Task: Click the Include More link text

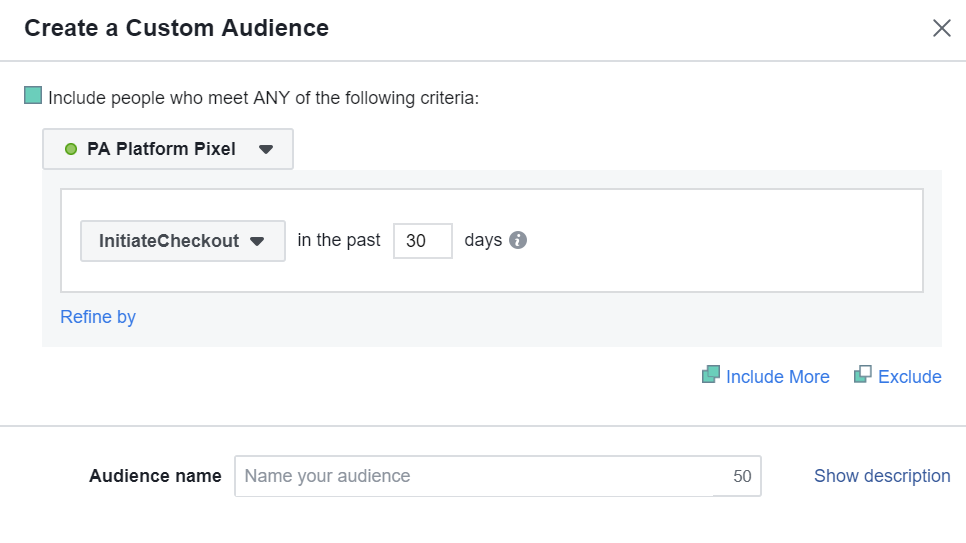Action: click(x=778, y=377)
